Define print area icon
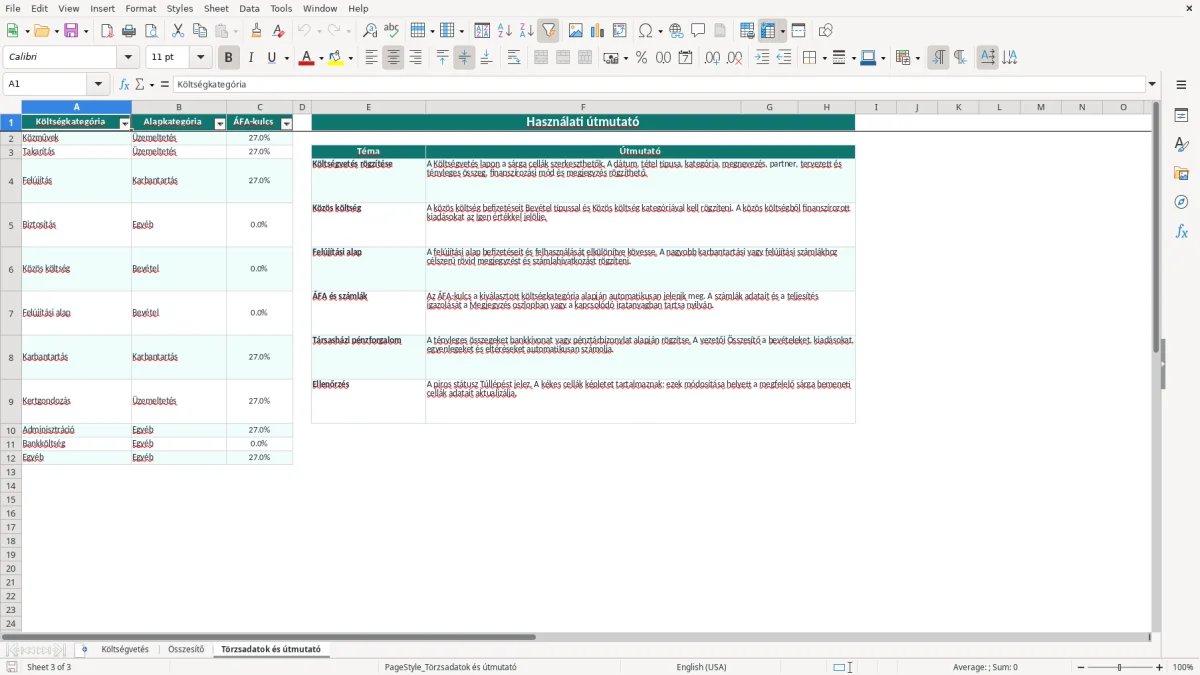Screen dimensions: 1200x675 pyautogui.click(x=747, y=31)
